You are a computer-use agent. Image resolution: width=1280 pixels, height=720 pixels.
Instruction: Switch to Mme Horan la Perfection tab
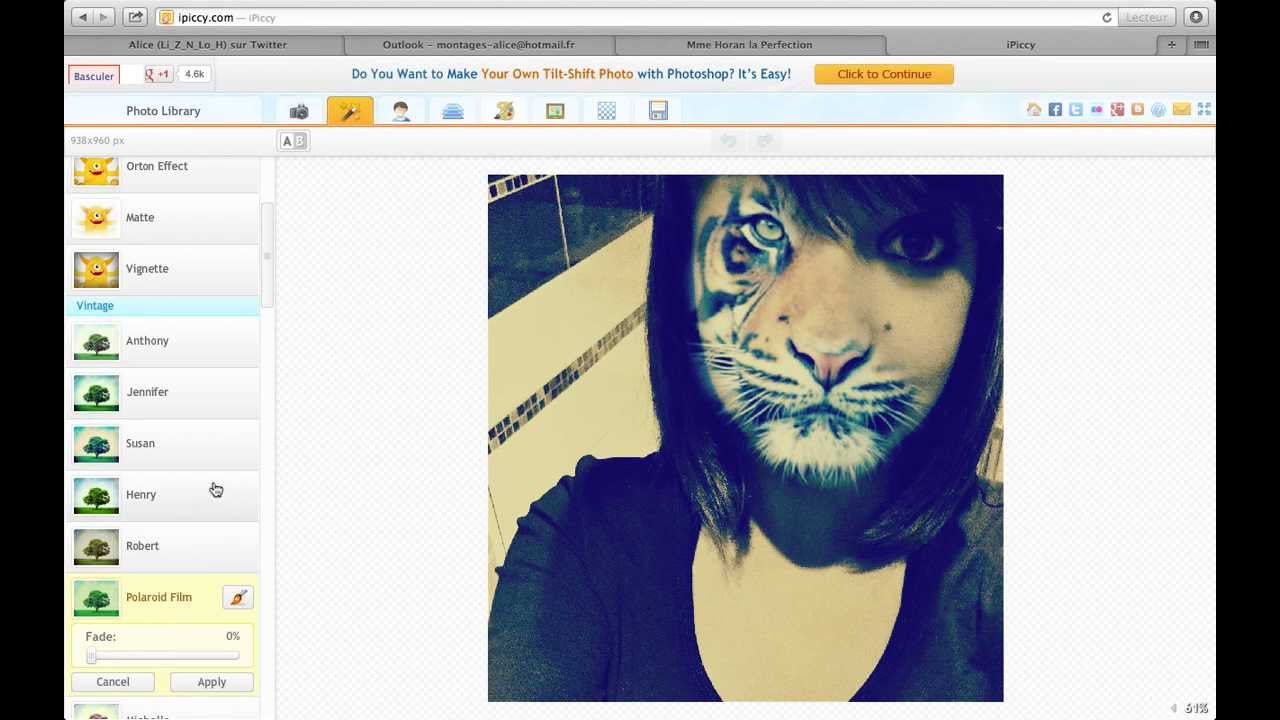(749, 44)
